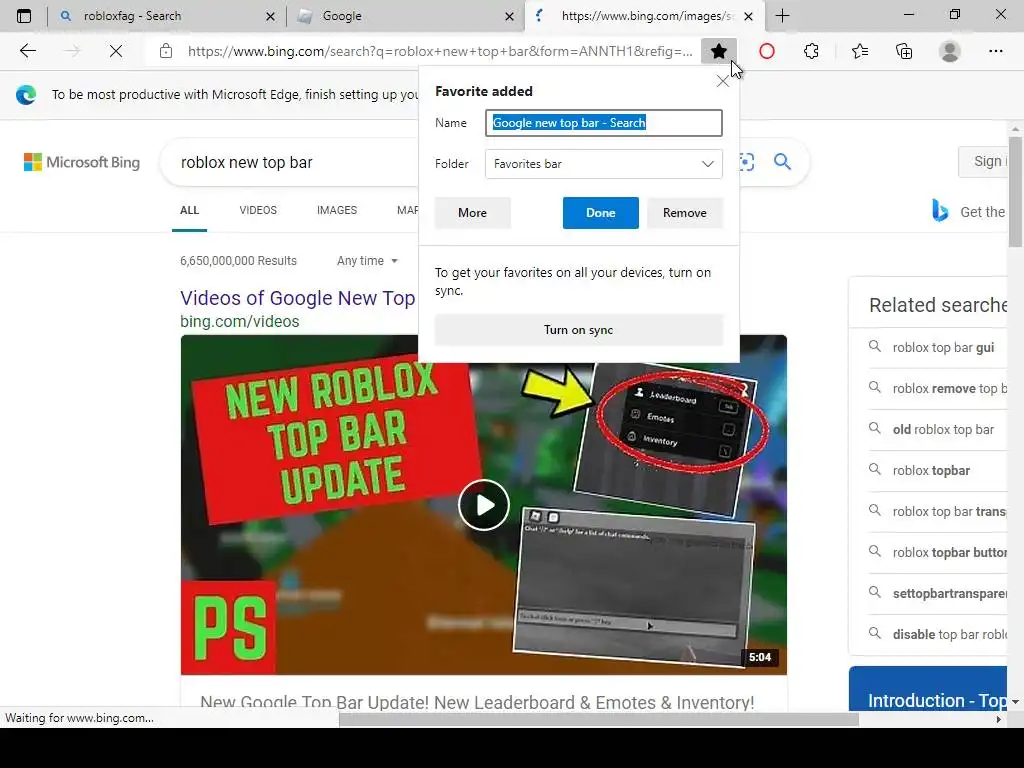Screen dimensions: 1024x768
Task: Click the Bing rewards 'b' icon
Action: 940,211
